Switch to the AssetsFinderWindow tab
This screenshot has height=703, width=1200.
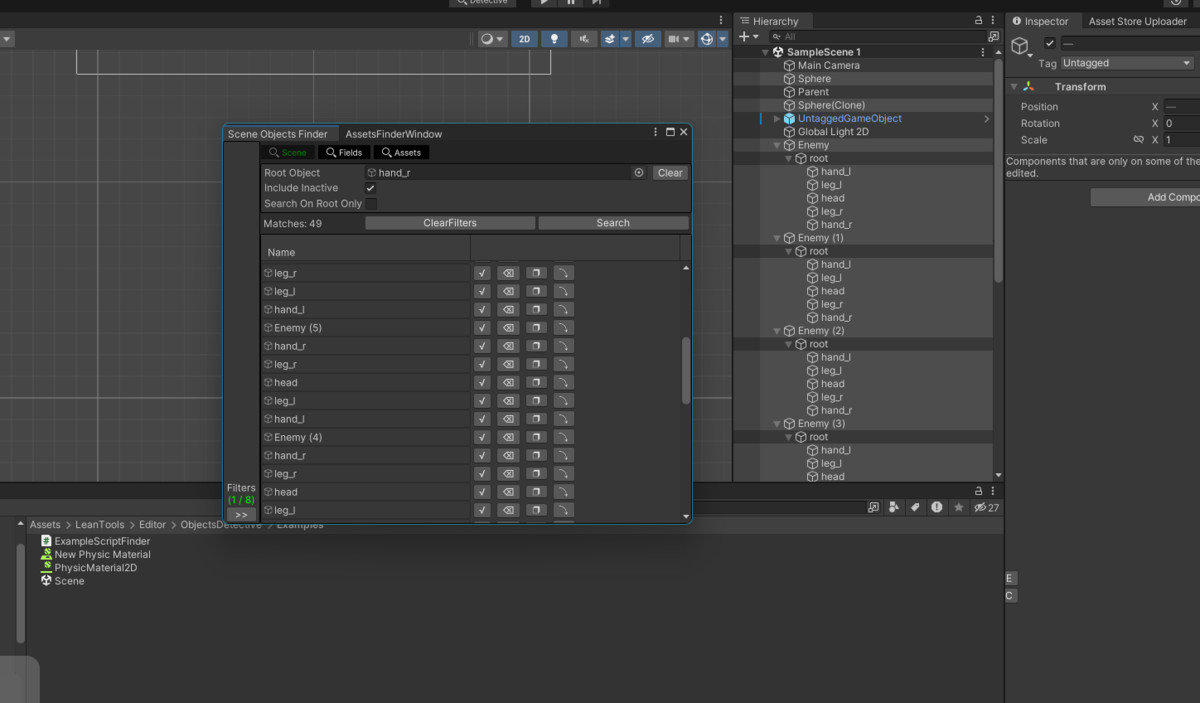[x=393, y=134]
